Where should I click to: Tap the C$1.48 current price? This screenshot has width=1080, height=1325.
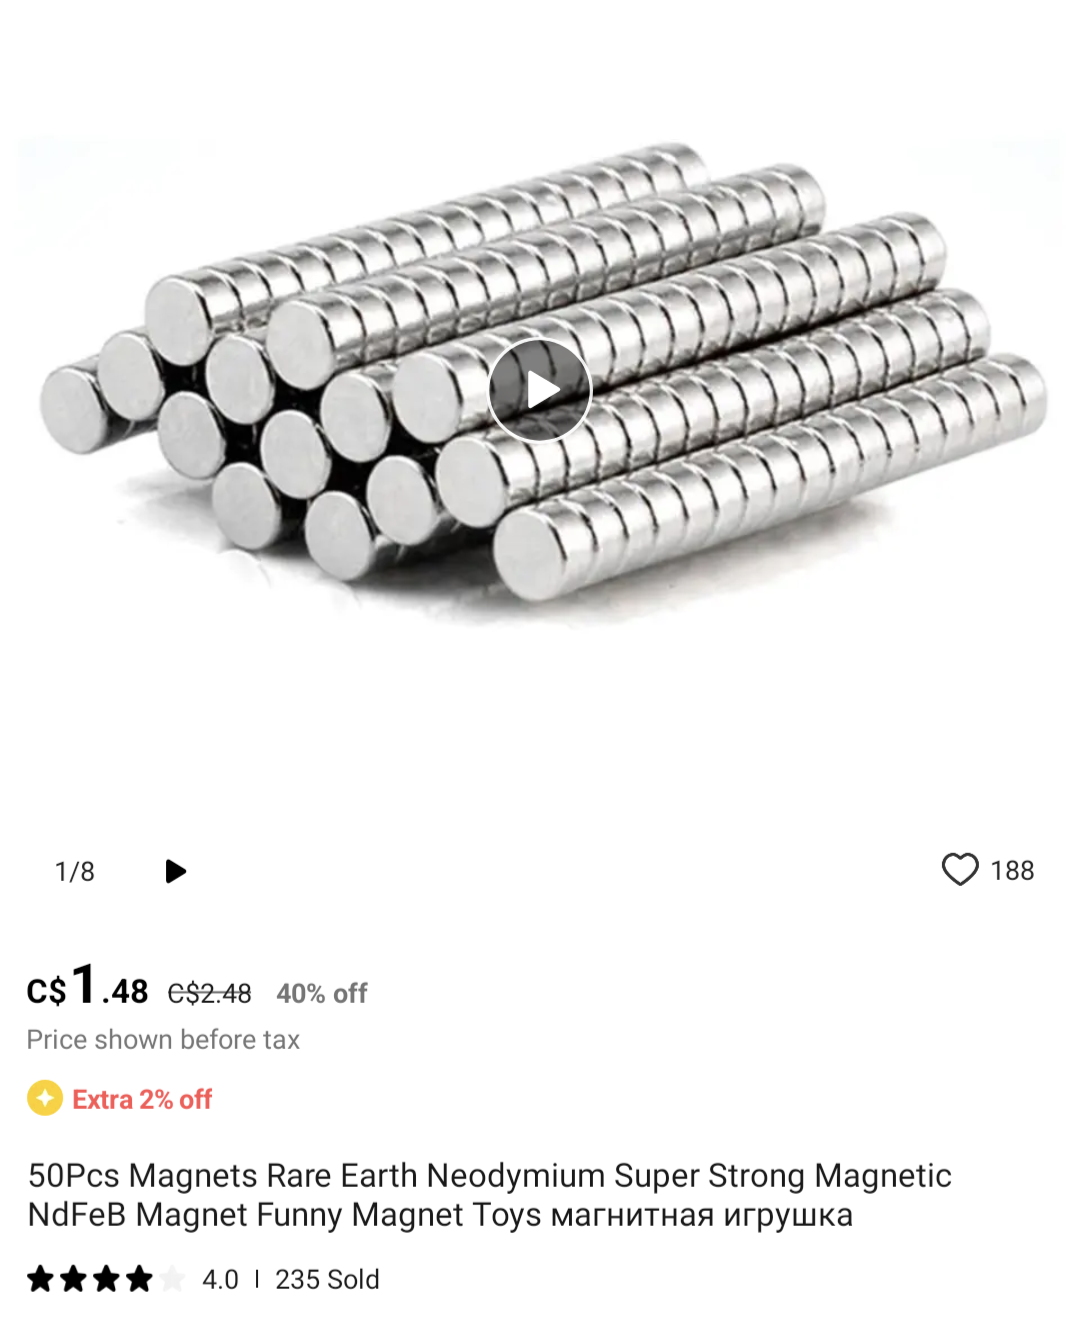[x=88, y=986]
